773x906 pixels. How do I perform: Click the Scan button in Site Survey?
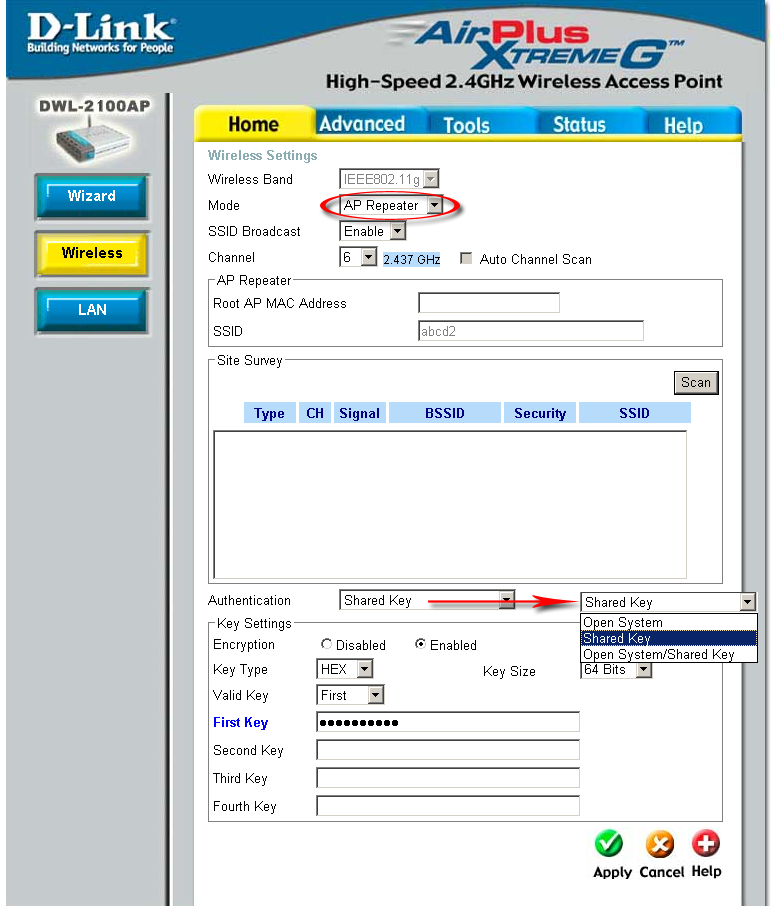[696, 383]
